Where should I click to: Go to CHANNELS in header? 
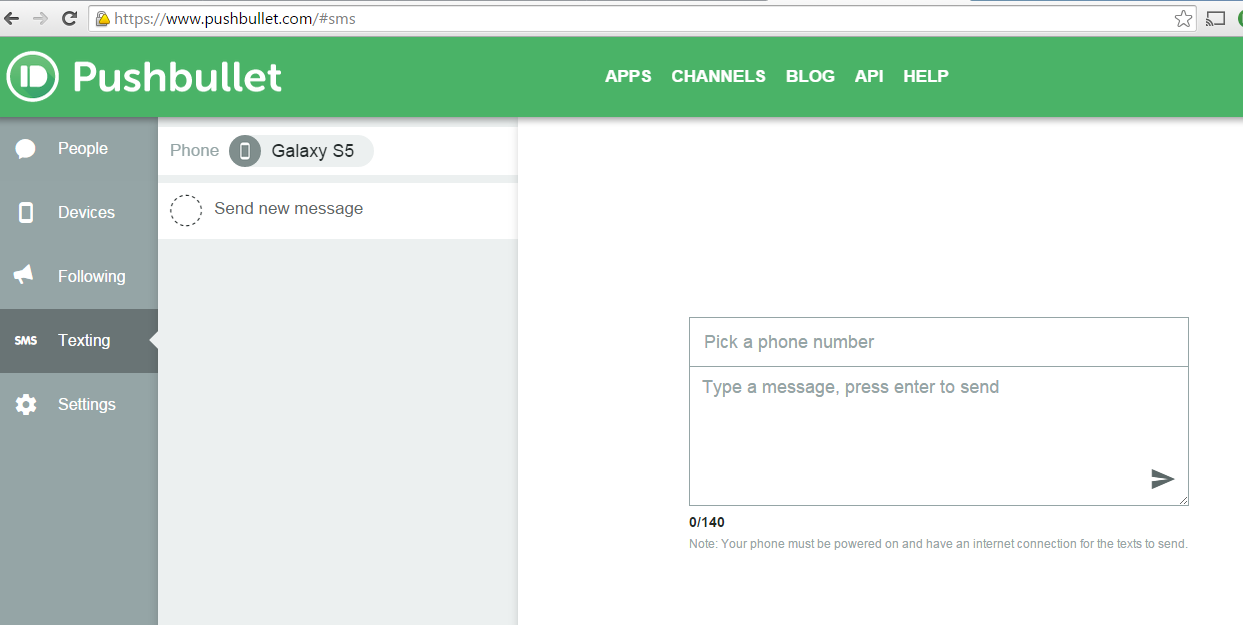[718, 76]
